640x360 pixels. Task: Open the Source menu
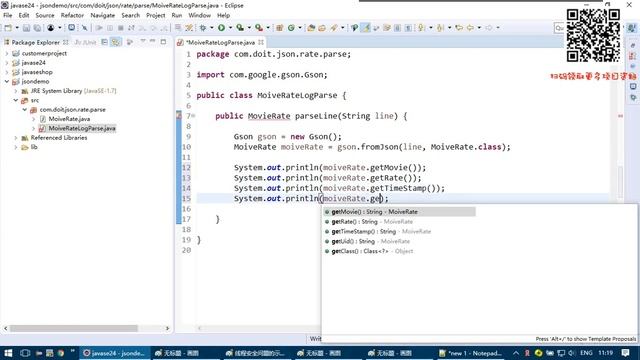pyautogui.click(x=45, y=15)
